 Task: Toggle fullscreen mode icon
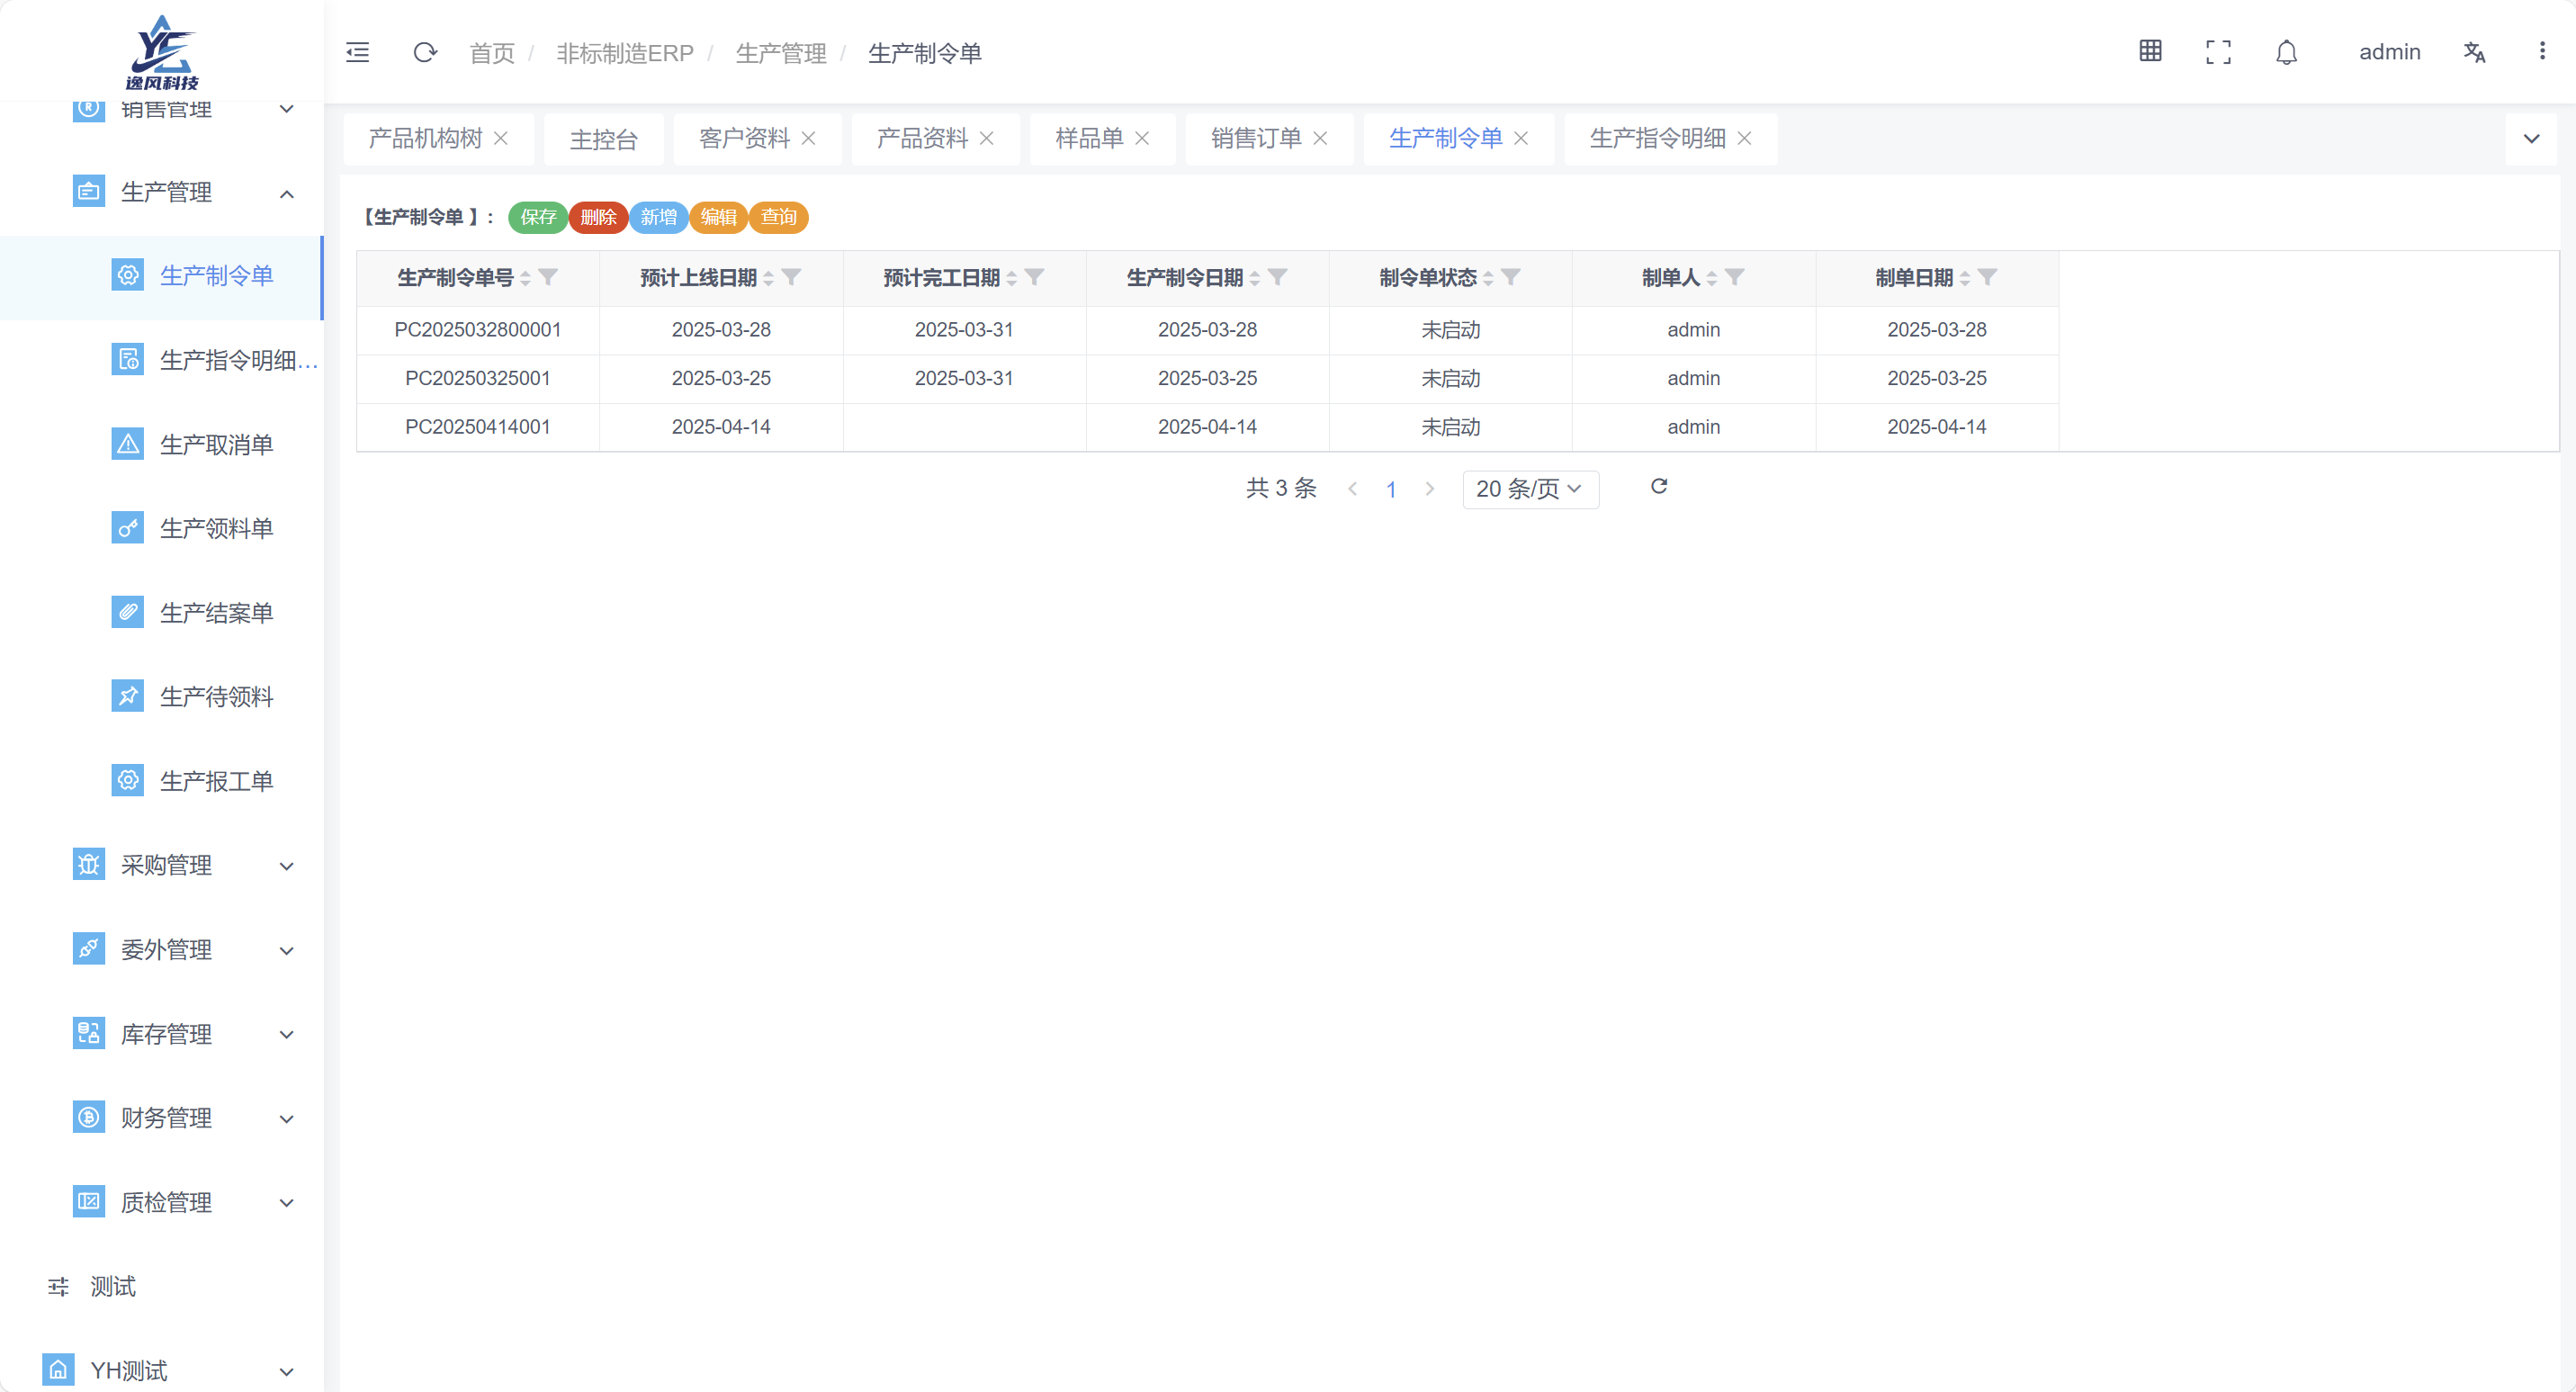[x=2218, y=51]
